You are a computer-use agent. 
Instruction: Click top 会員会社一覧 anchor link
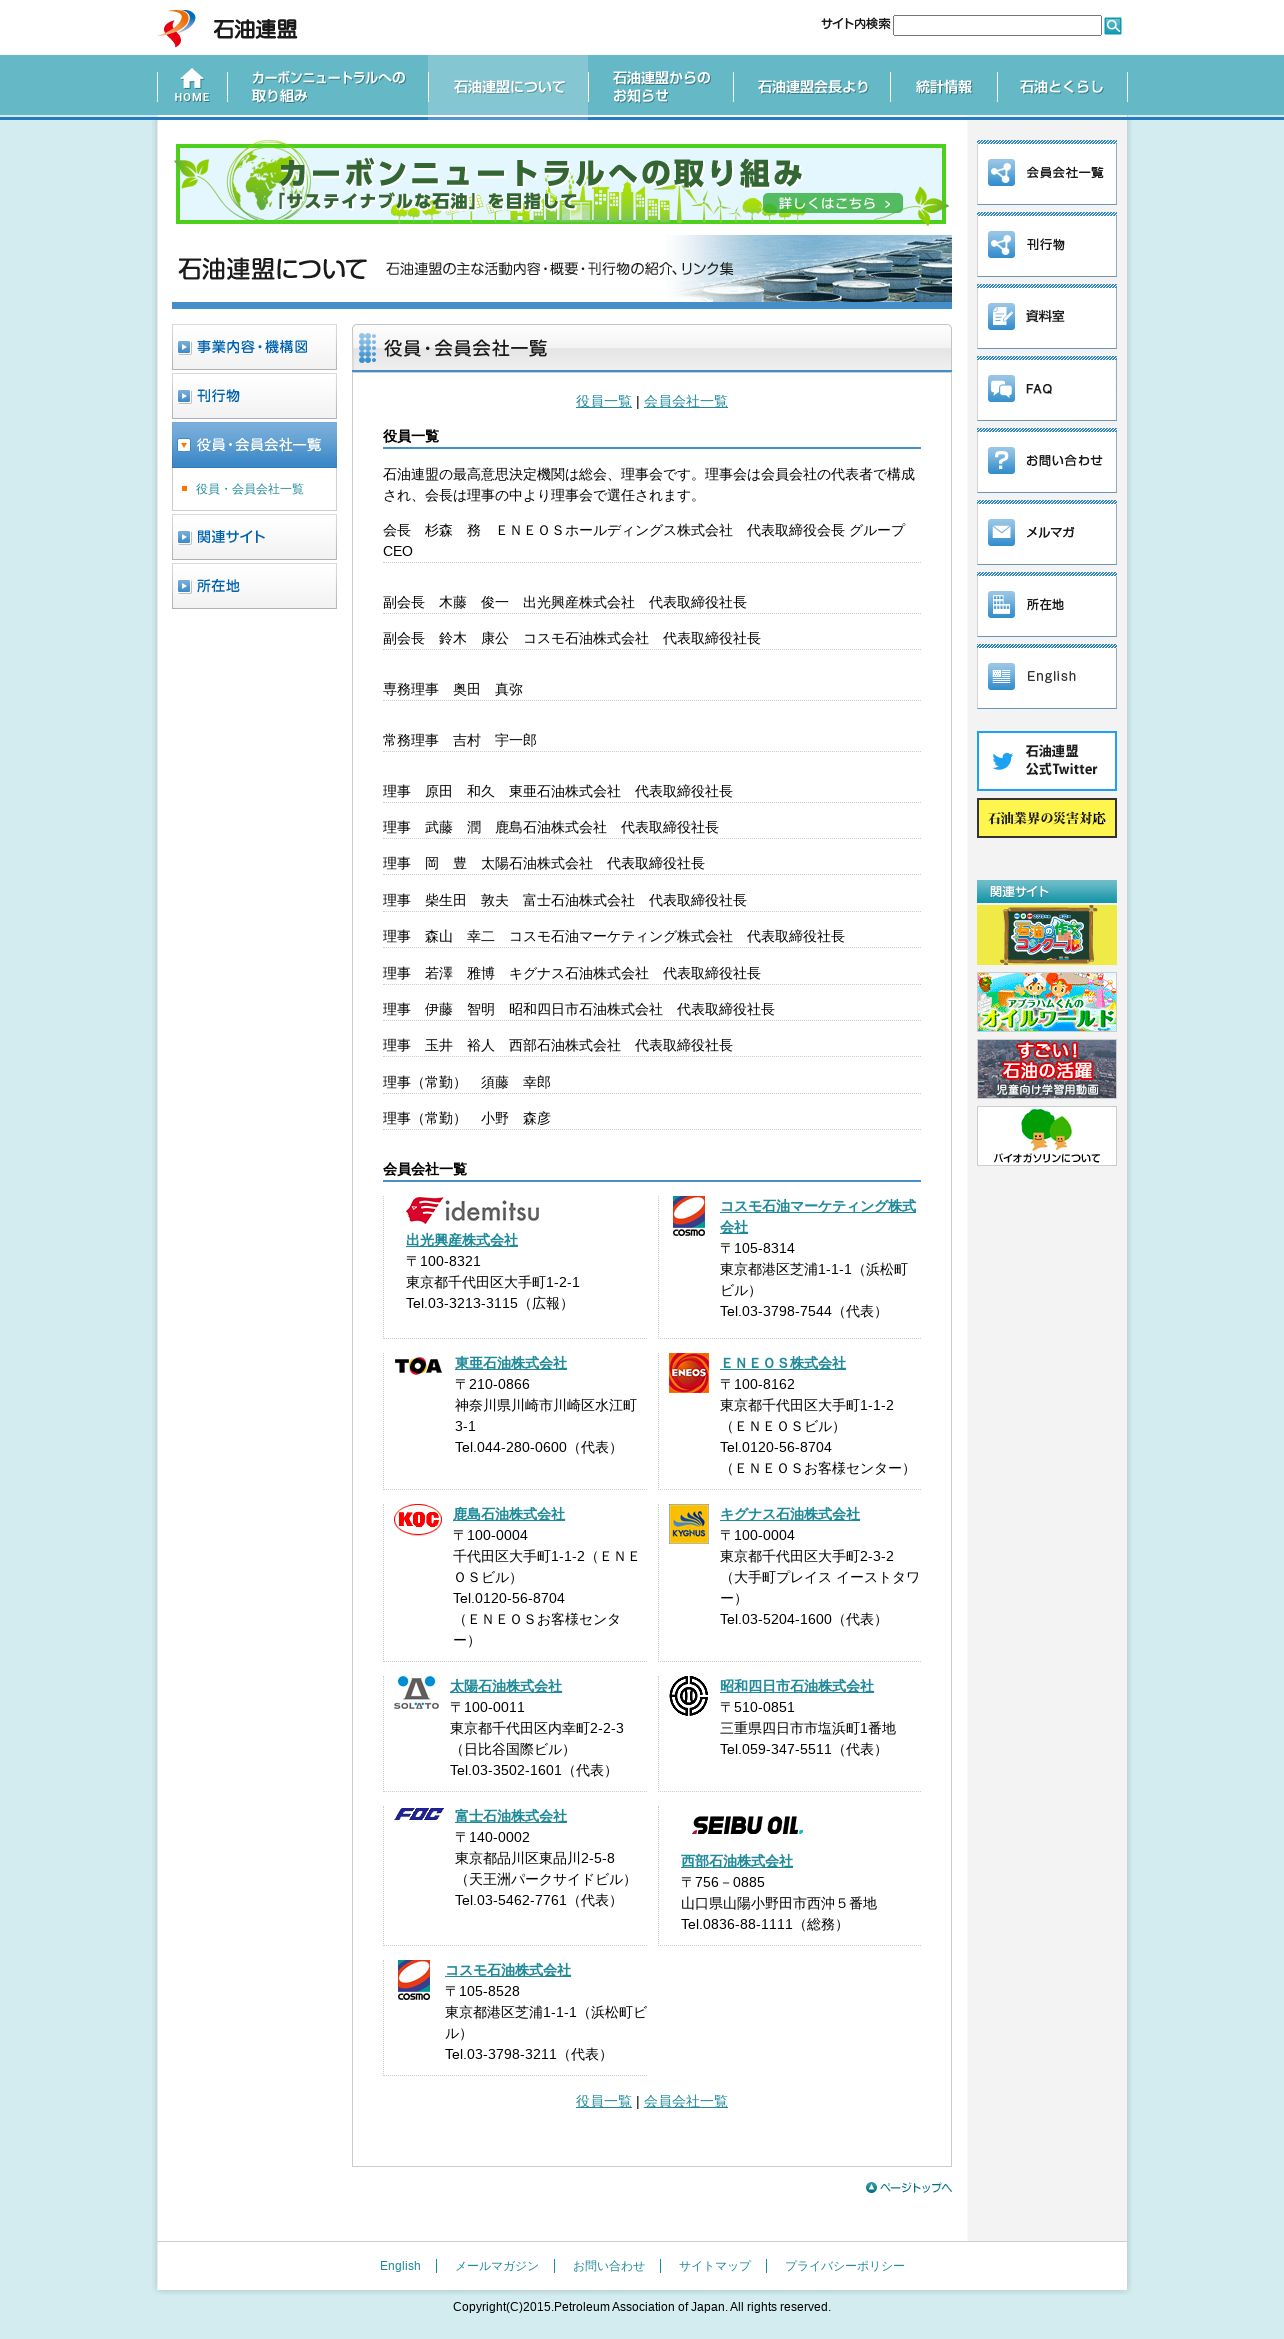tap(685, 401)
